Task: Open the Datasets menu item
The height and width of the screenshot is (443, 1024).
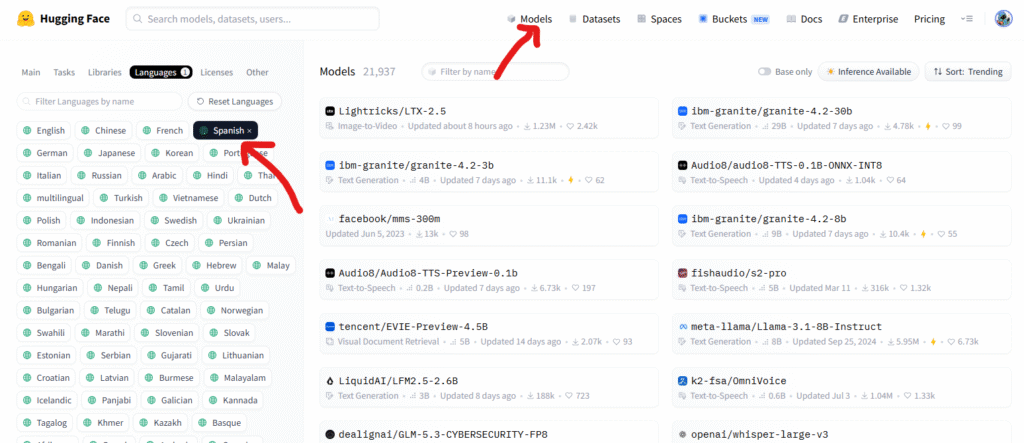Action: point(594,19)
